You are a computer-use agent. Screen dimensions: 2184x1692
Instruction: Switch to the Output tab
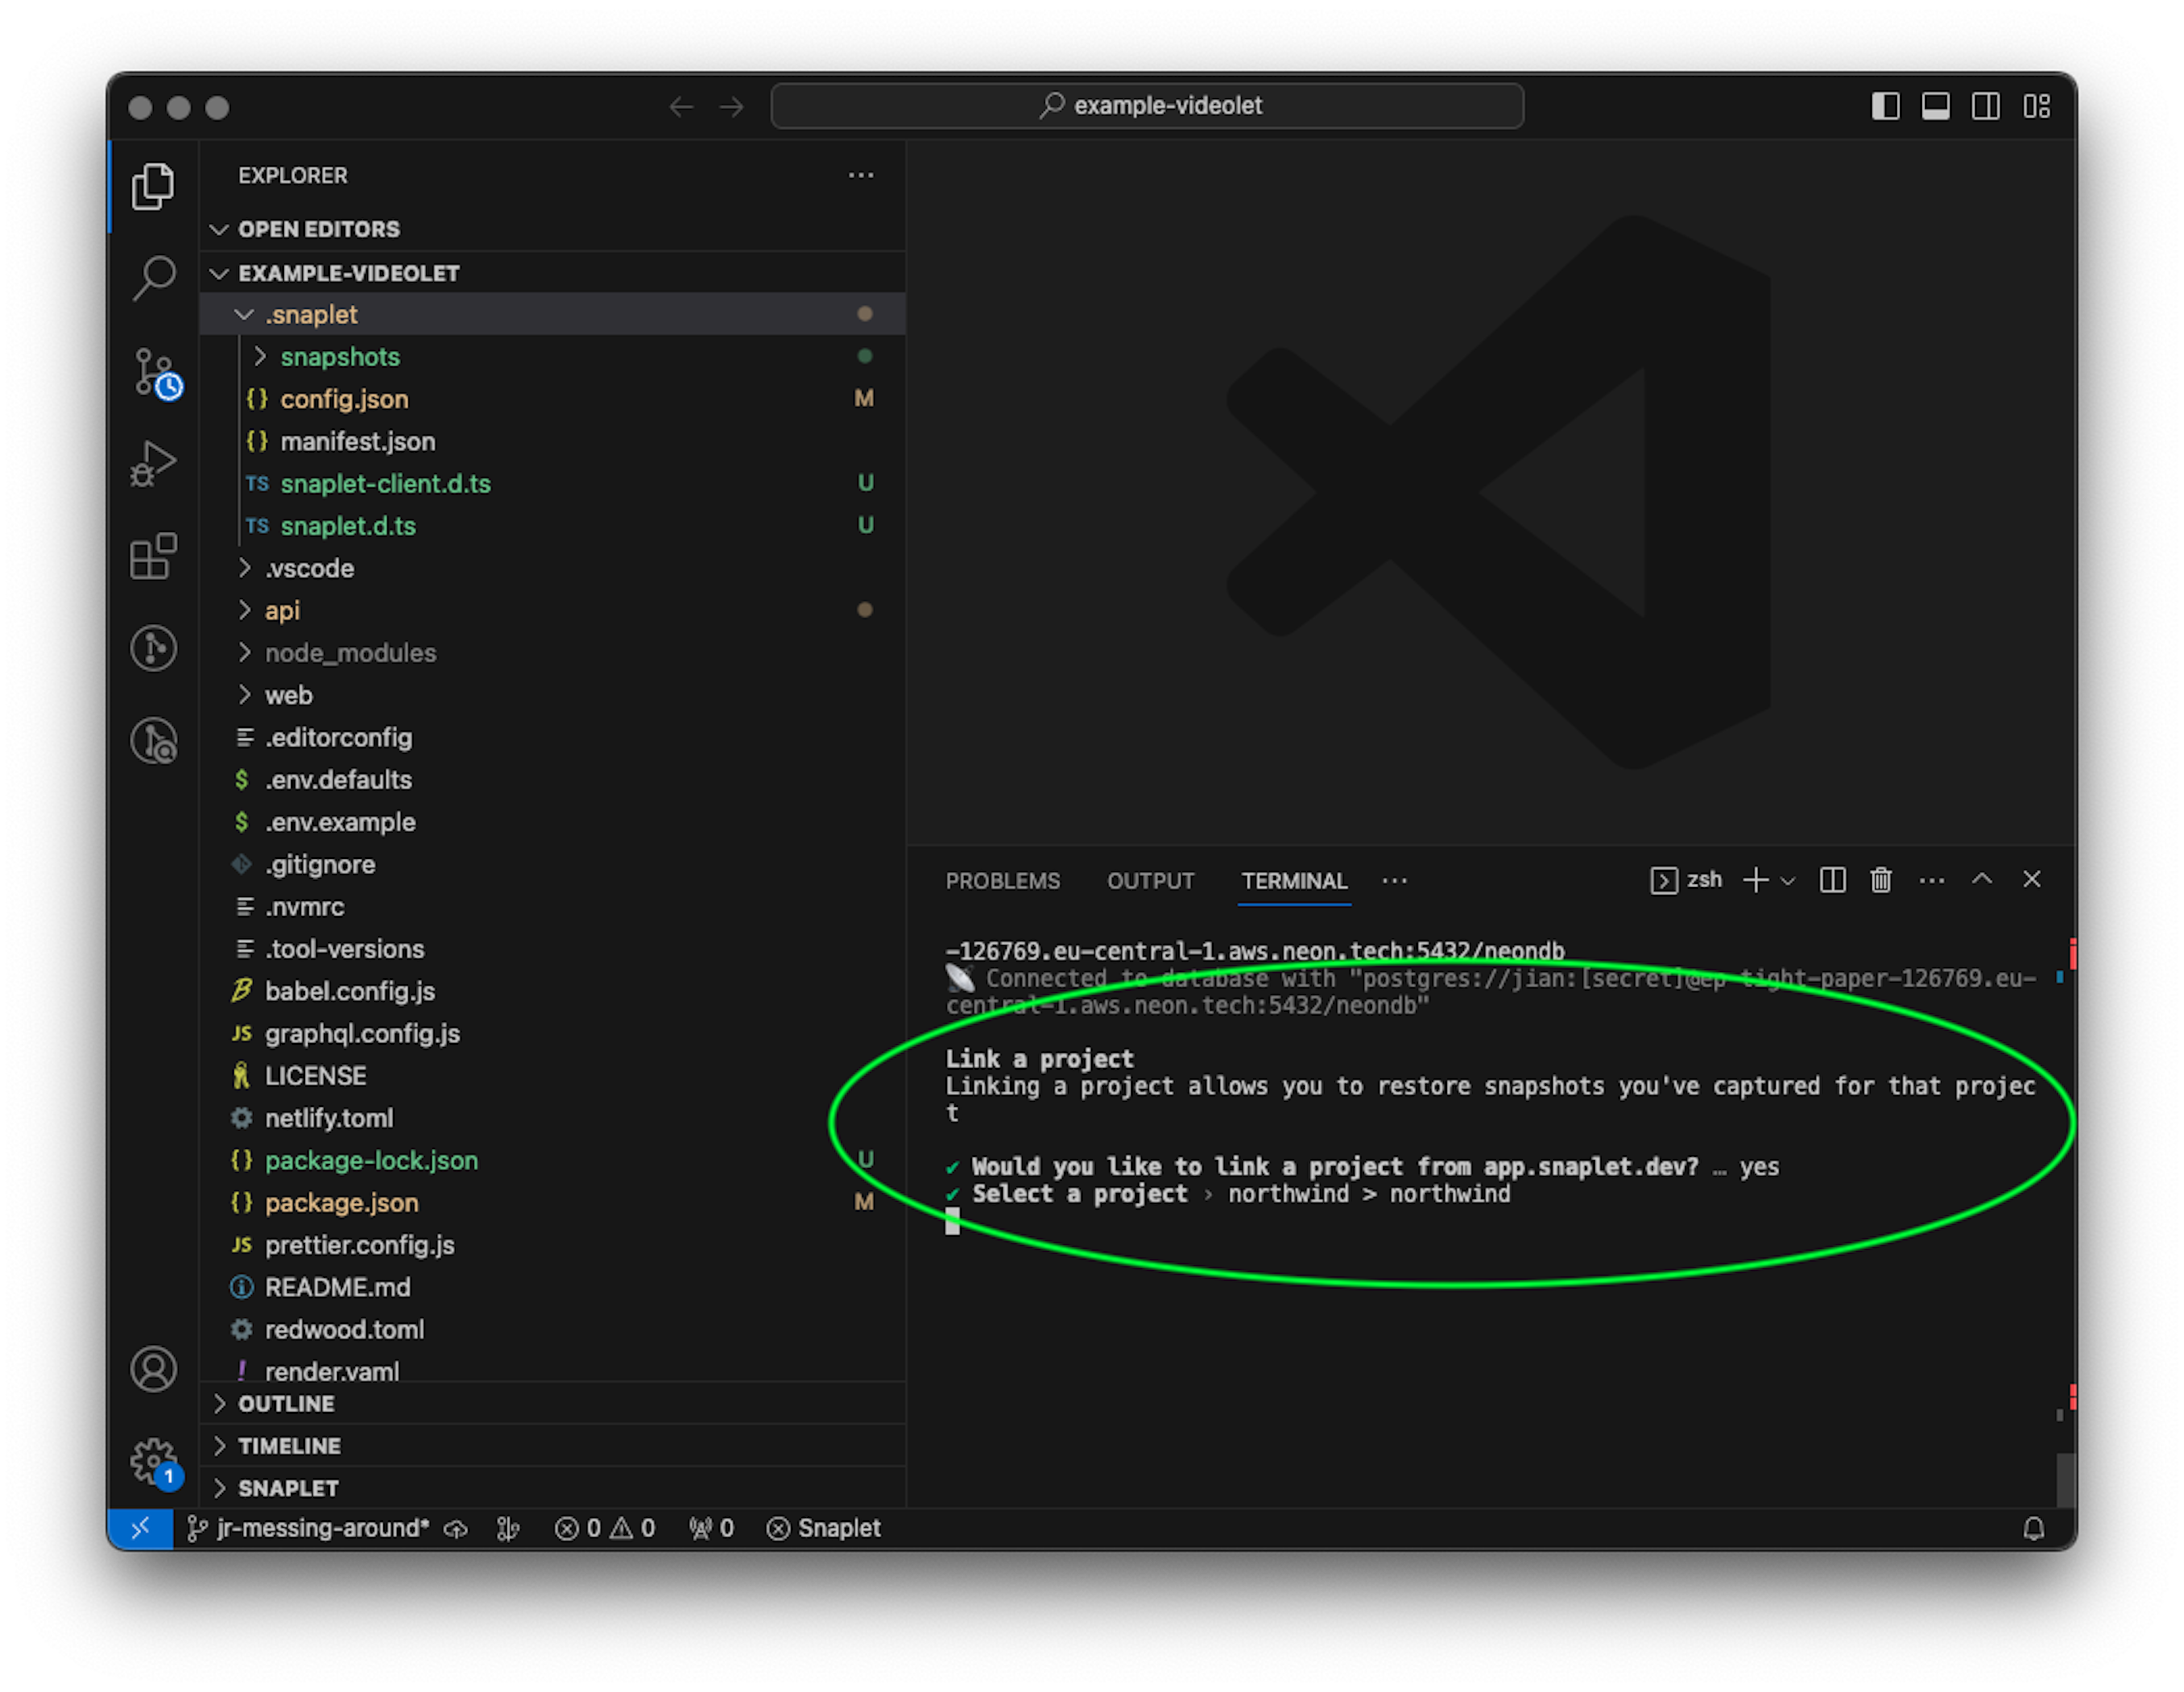coord(1150,881)
